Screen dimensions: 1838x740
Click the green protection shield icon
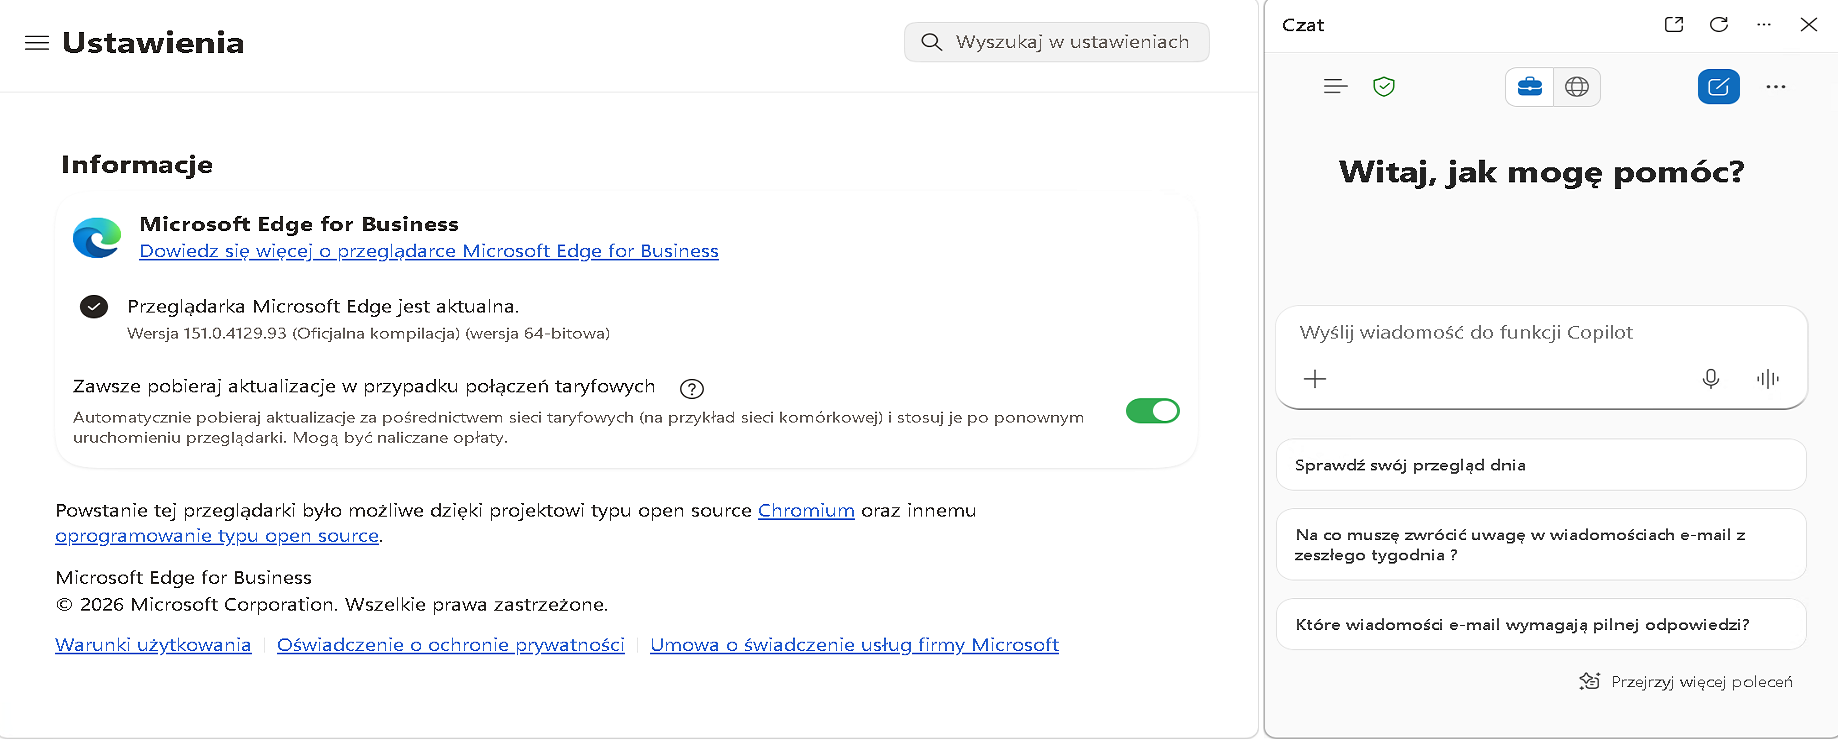click(x=1384, y=87)
